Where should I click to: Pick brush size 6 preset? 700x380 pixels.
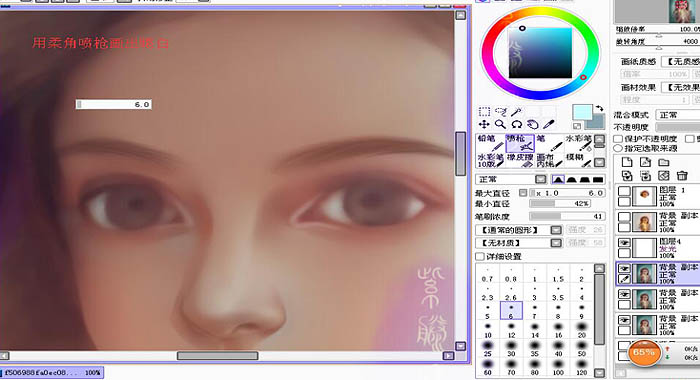[511, 310]
